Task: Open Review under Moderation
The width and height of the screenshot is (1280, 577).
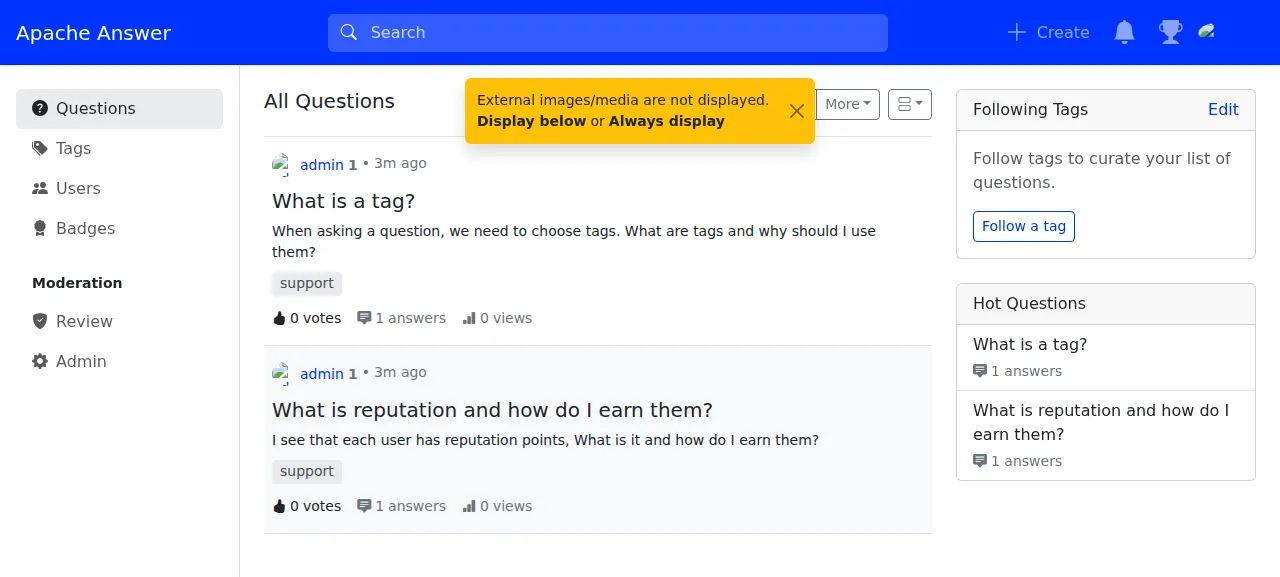Action: coord(119,321)
